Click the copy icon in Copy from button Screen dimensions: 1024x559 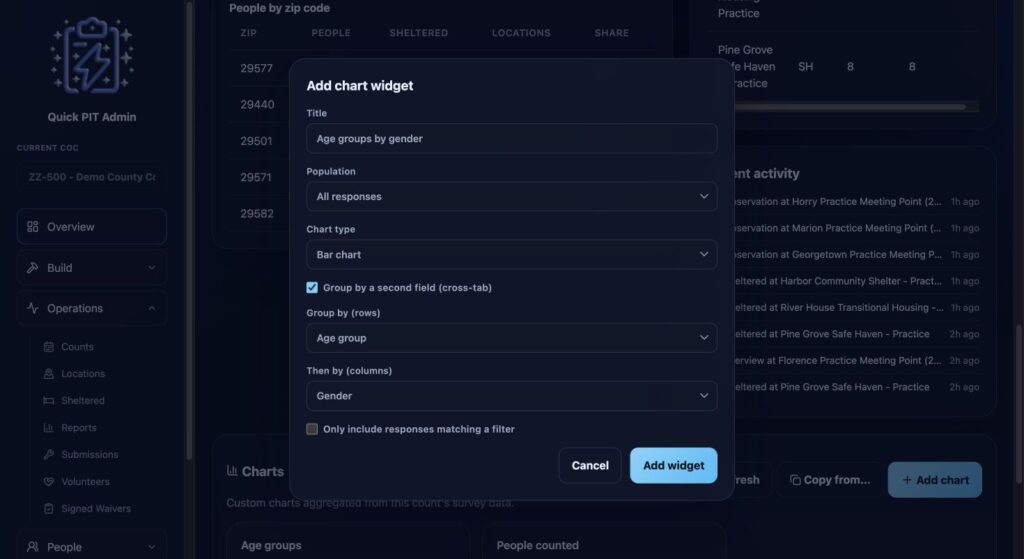[x=795, y=480]
